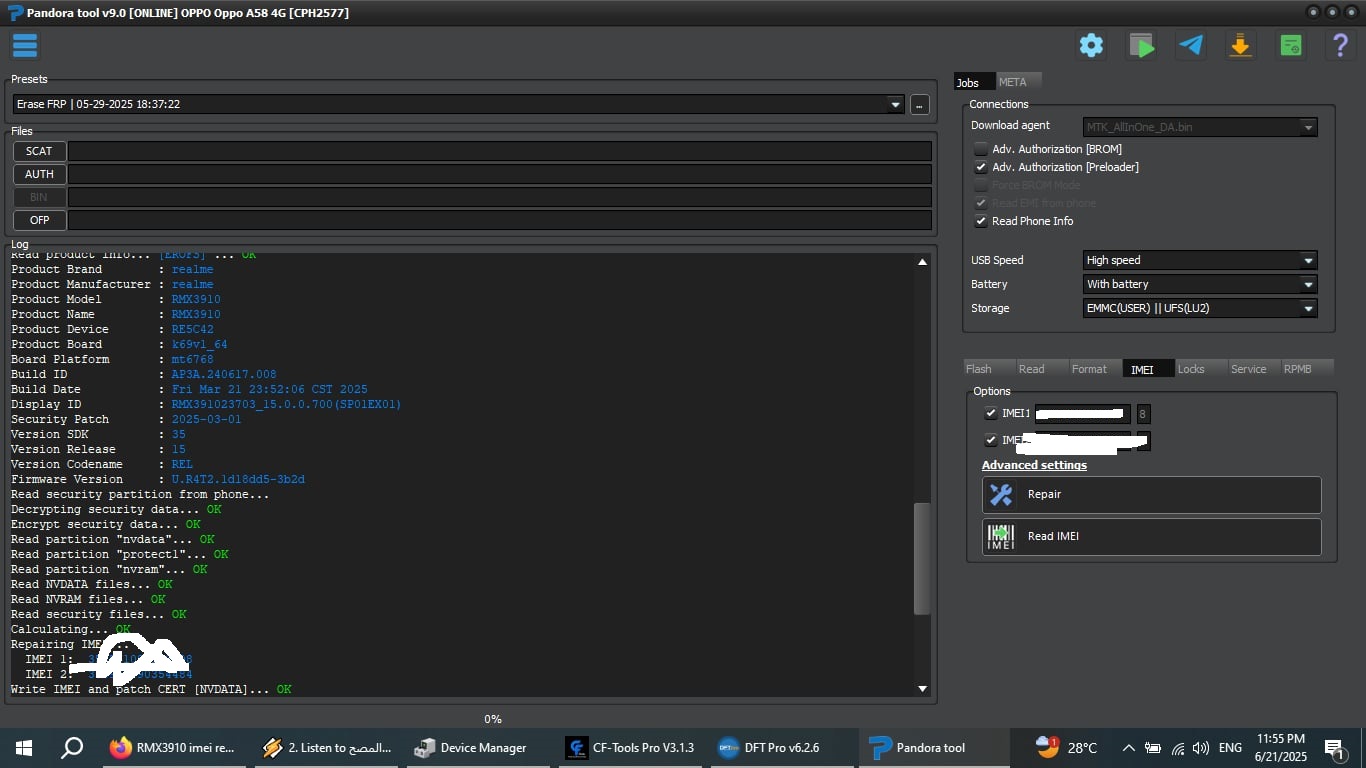This screenshot has height=768, width=1366.
Task: Click the green certificate icon in toolbar
Action: [1291, 45]
